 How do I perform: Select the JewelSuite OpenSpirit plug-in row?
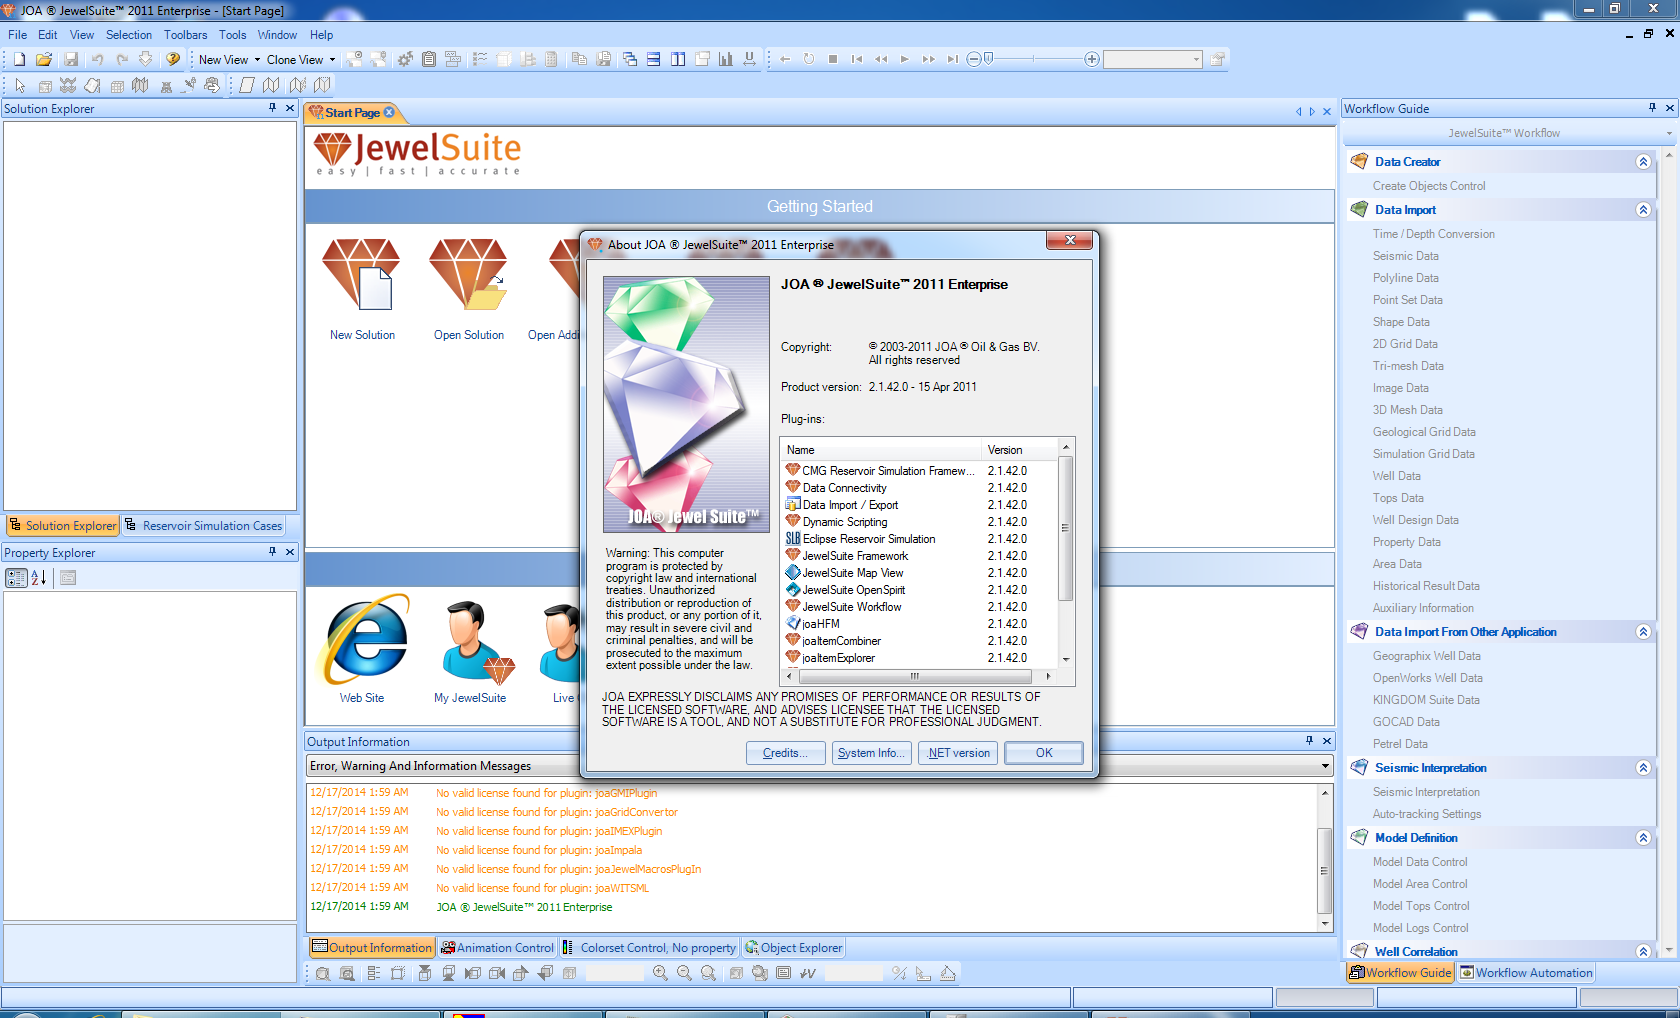point(918,590)
